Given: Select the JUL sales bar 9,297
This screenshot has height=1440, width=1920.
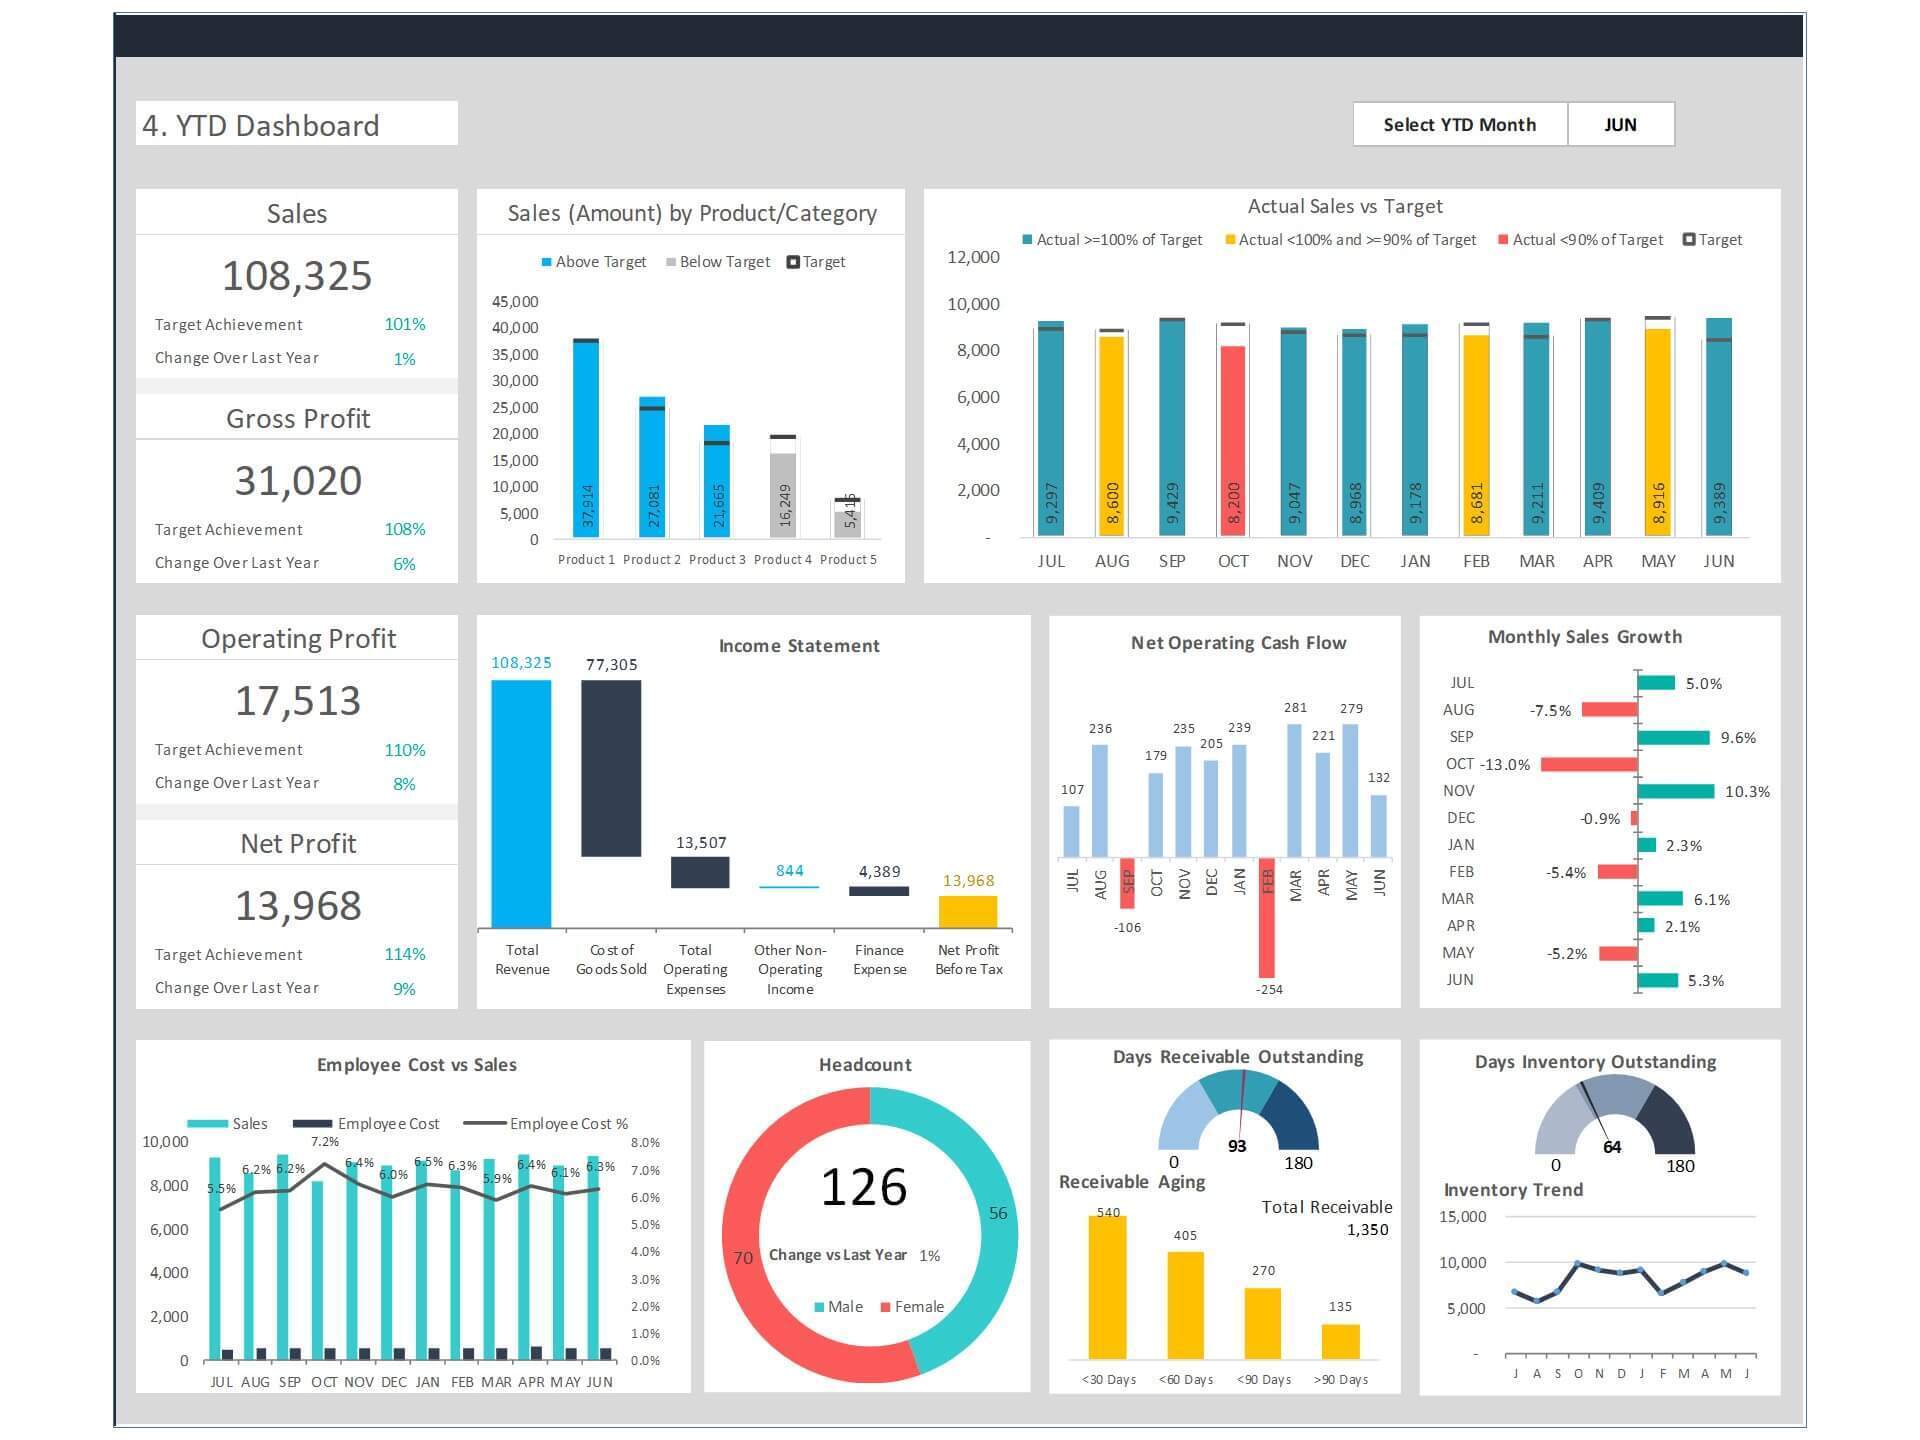Looking at the screenshot, I should [1051, 428].
